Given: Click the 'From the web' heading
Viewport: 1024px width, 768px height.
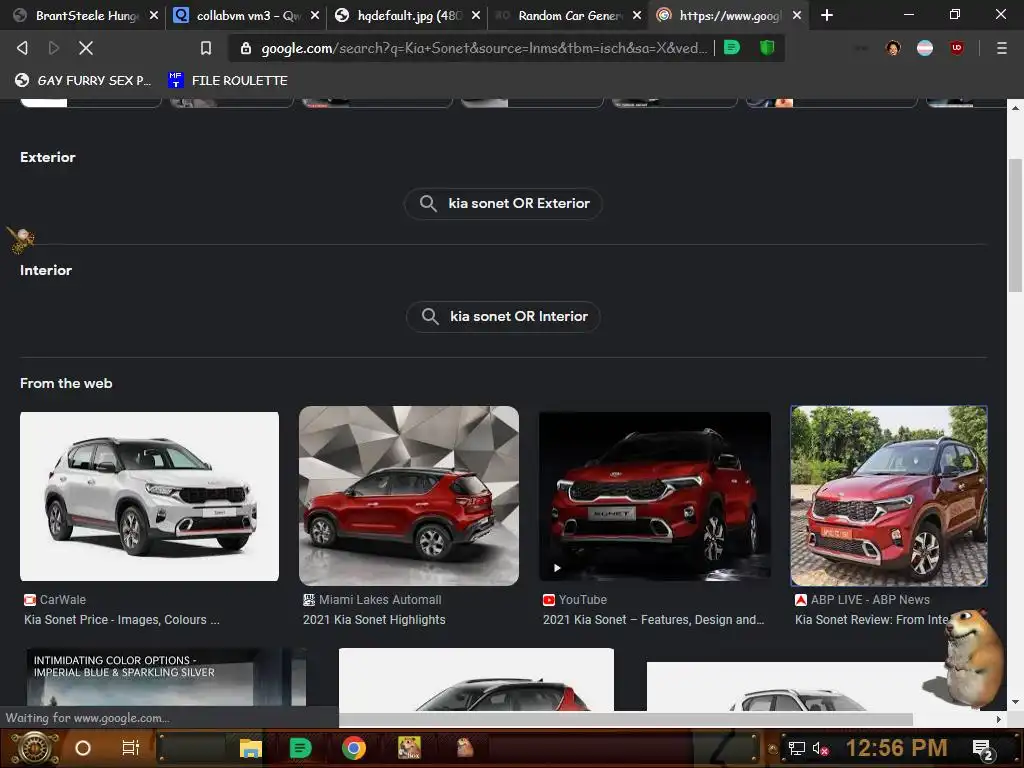Looking at the screenshot, I should click(66, 383).
